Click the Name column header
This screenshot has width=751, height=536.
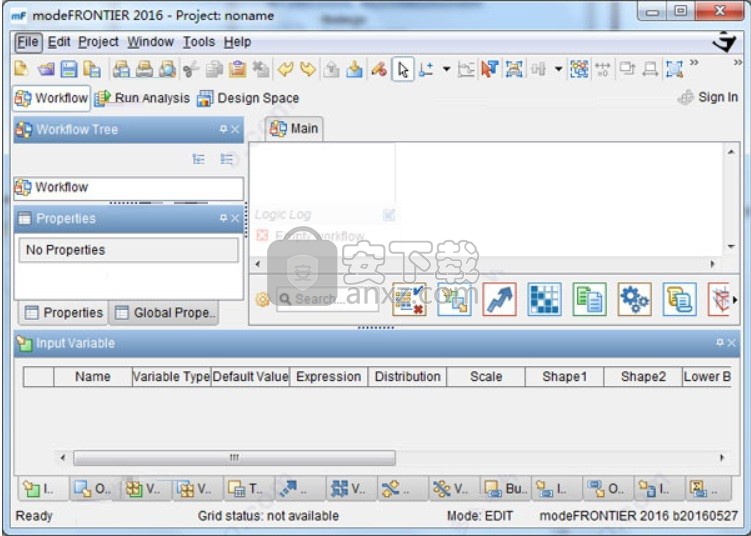point(92,376)
